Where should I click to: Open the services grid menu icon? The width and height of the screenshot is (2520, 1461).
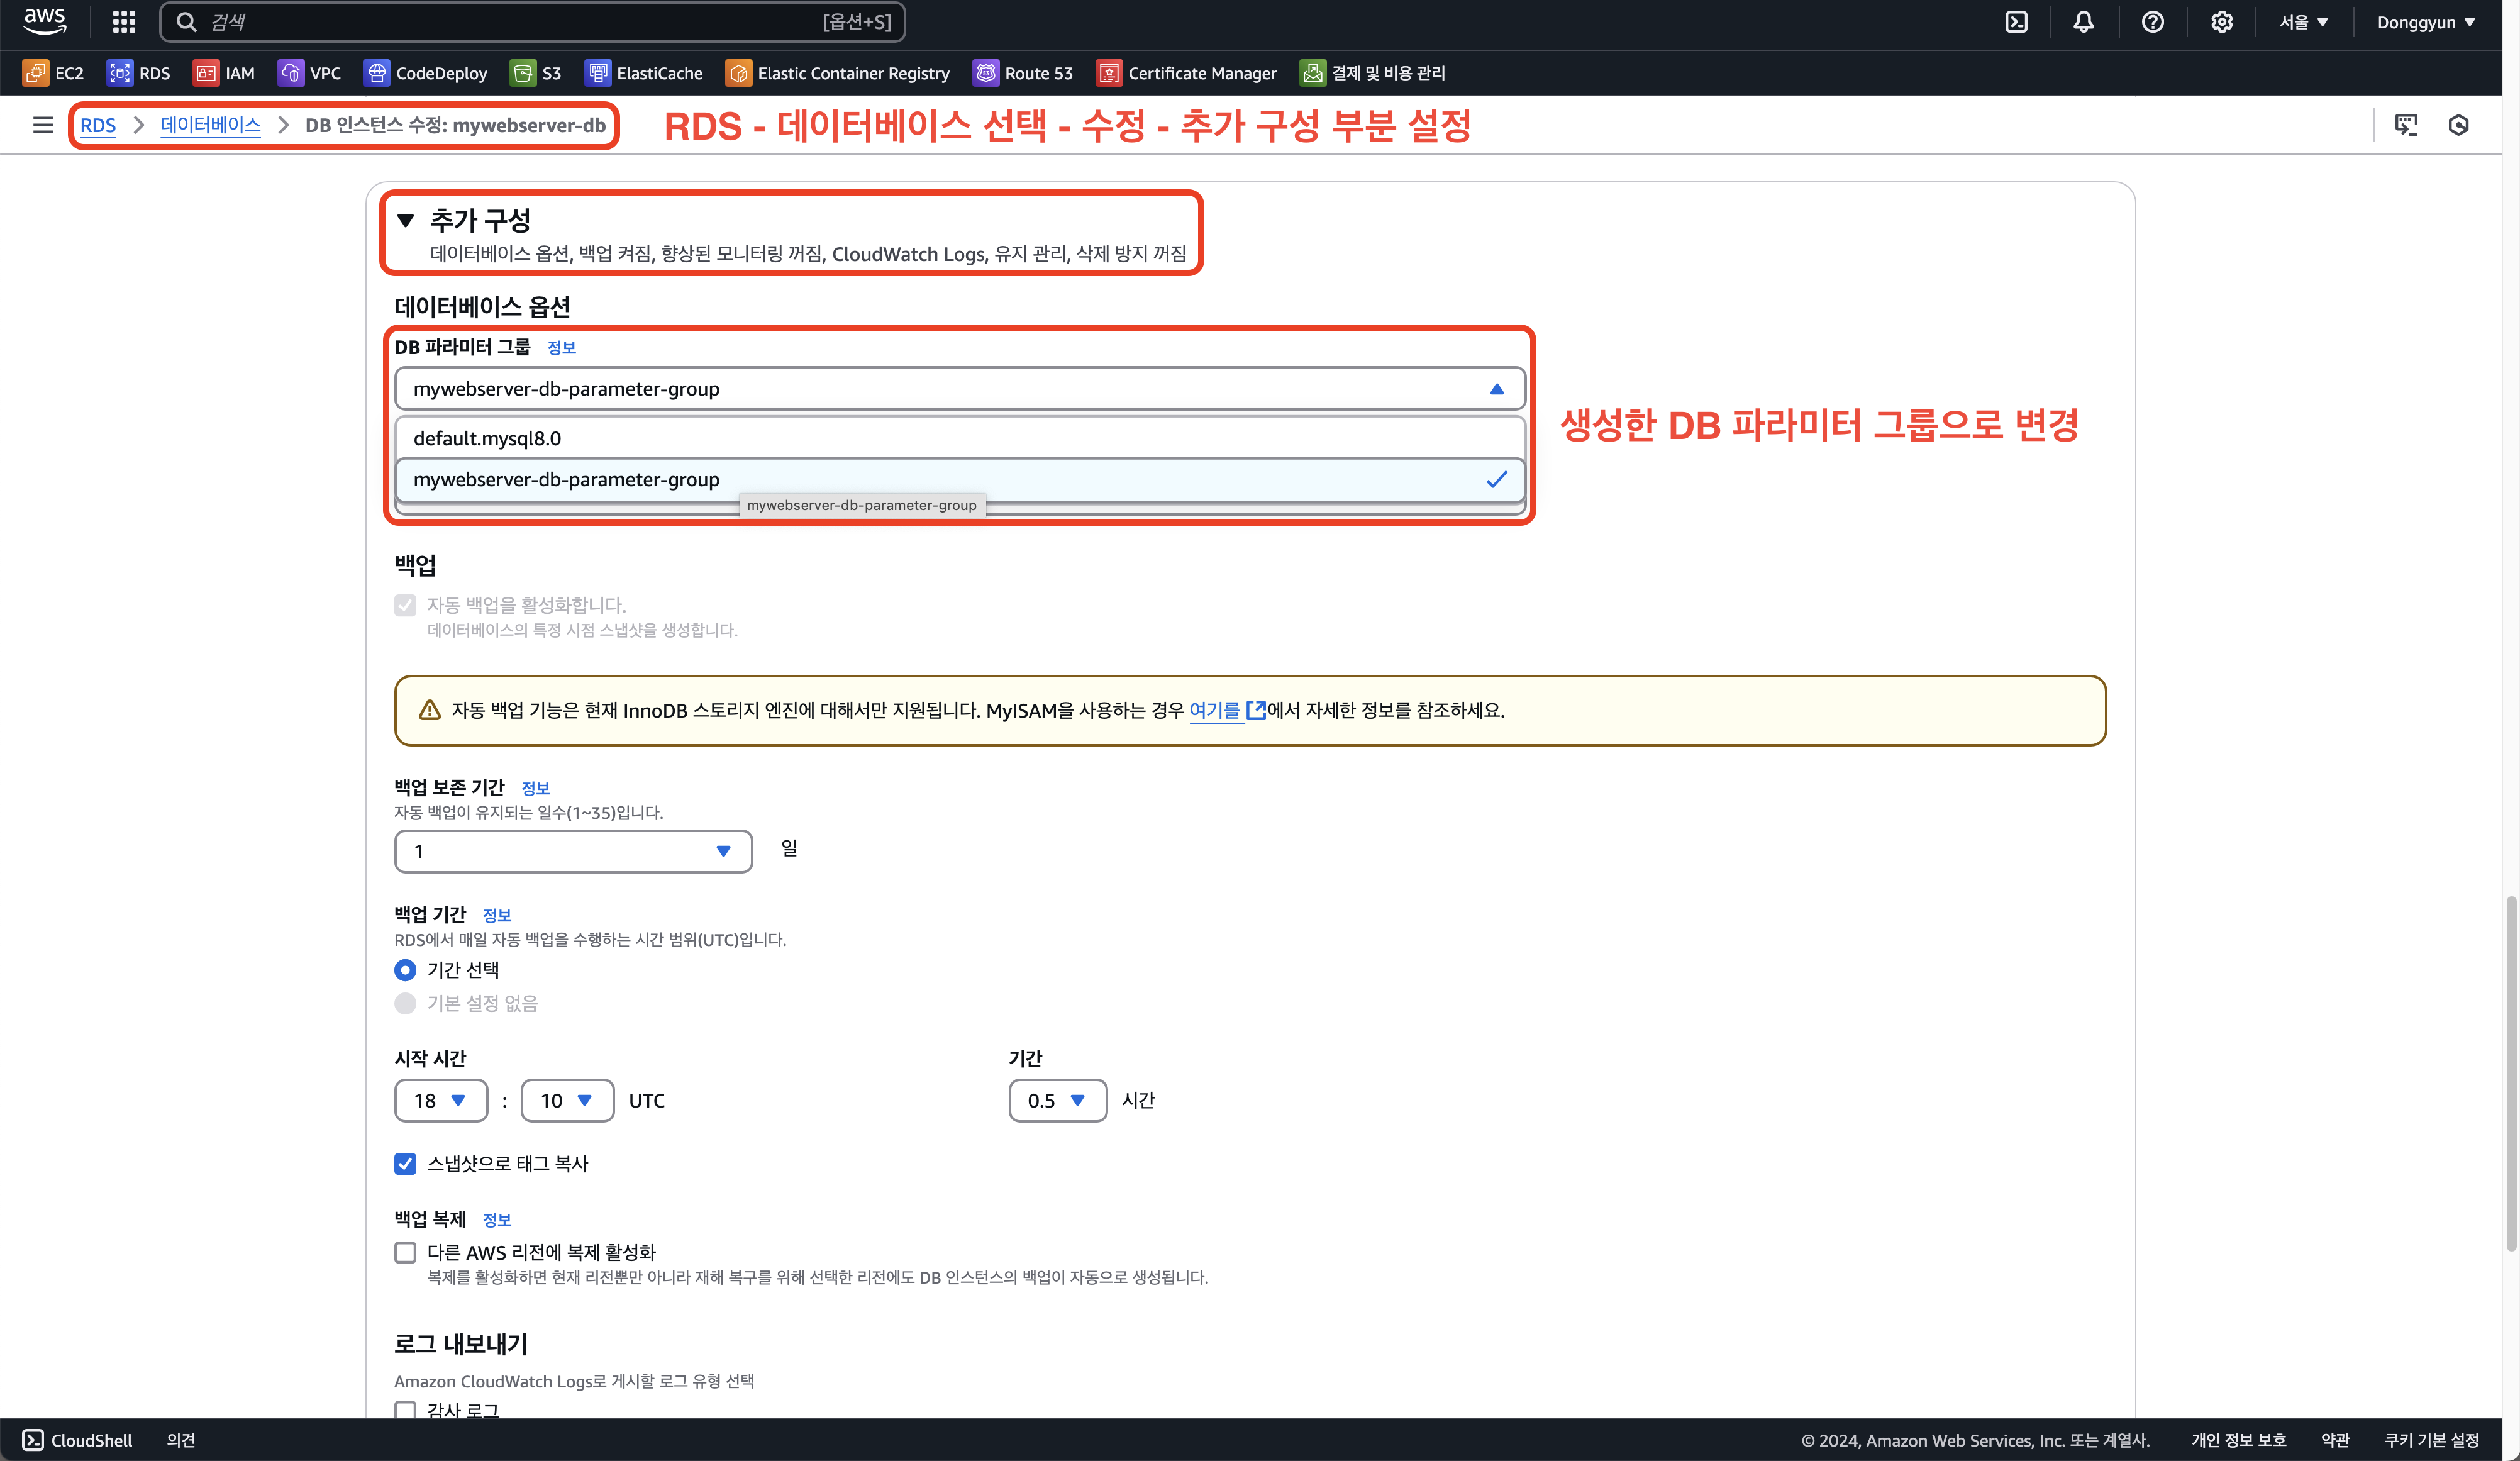(124, 22)
